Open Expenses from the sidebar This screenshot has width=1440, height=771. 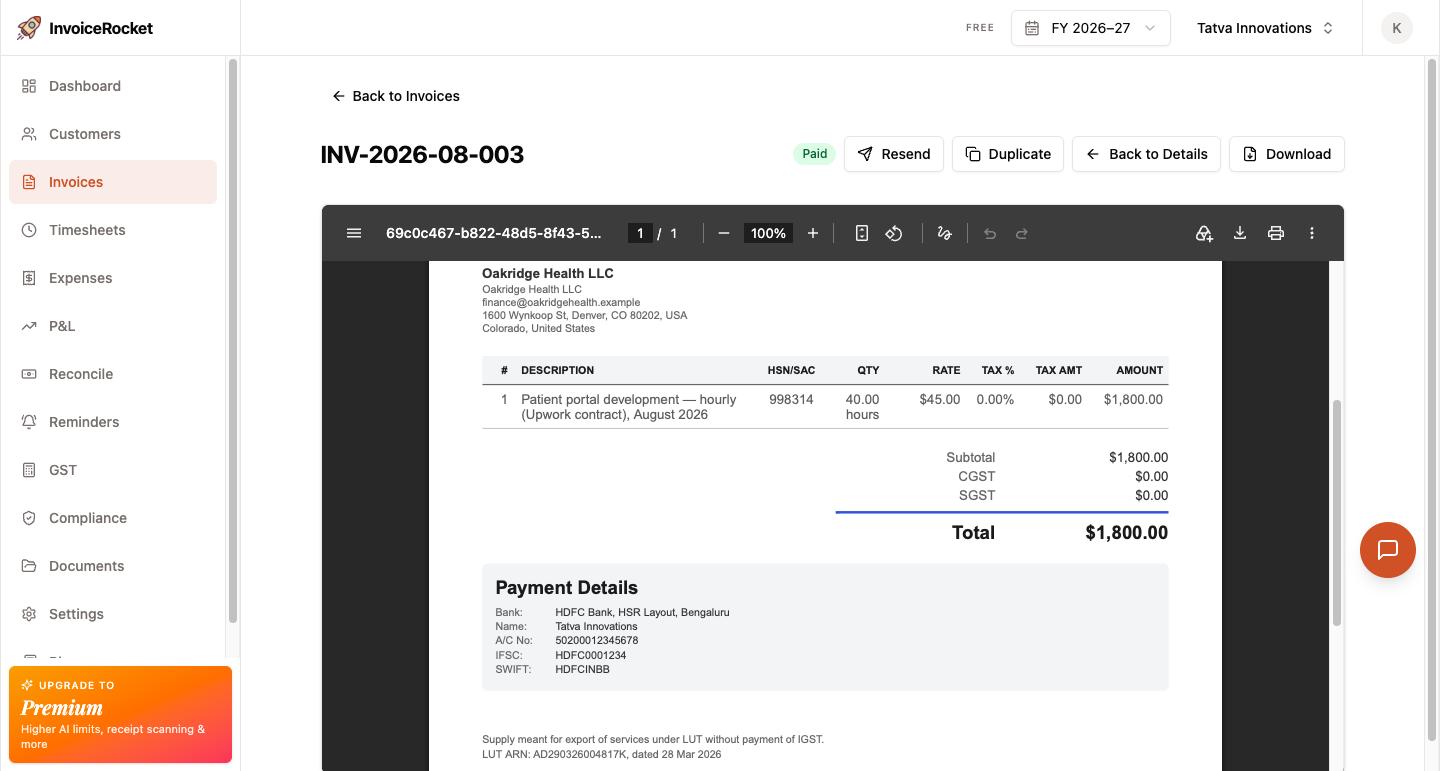click(x=113, y=278)
